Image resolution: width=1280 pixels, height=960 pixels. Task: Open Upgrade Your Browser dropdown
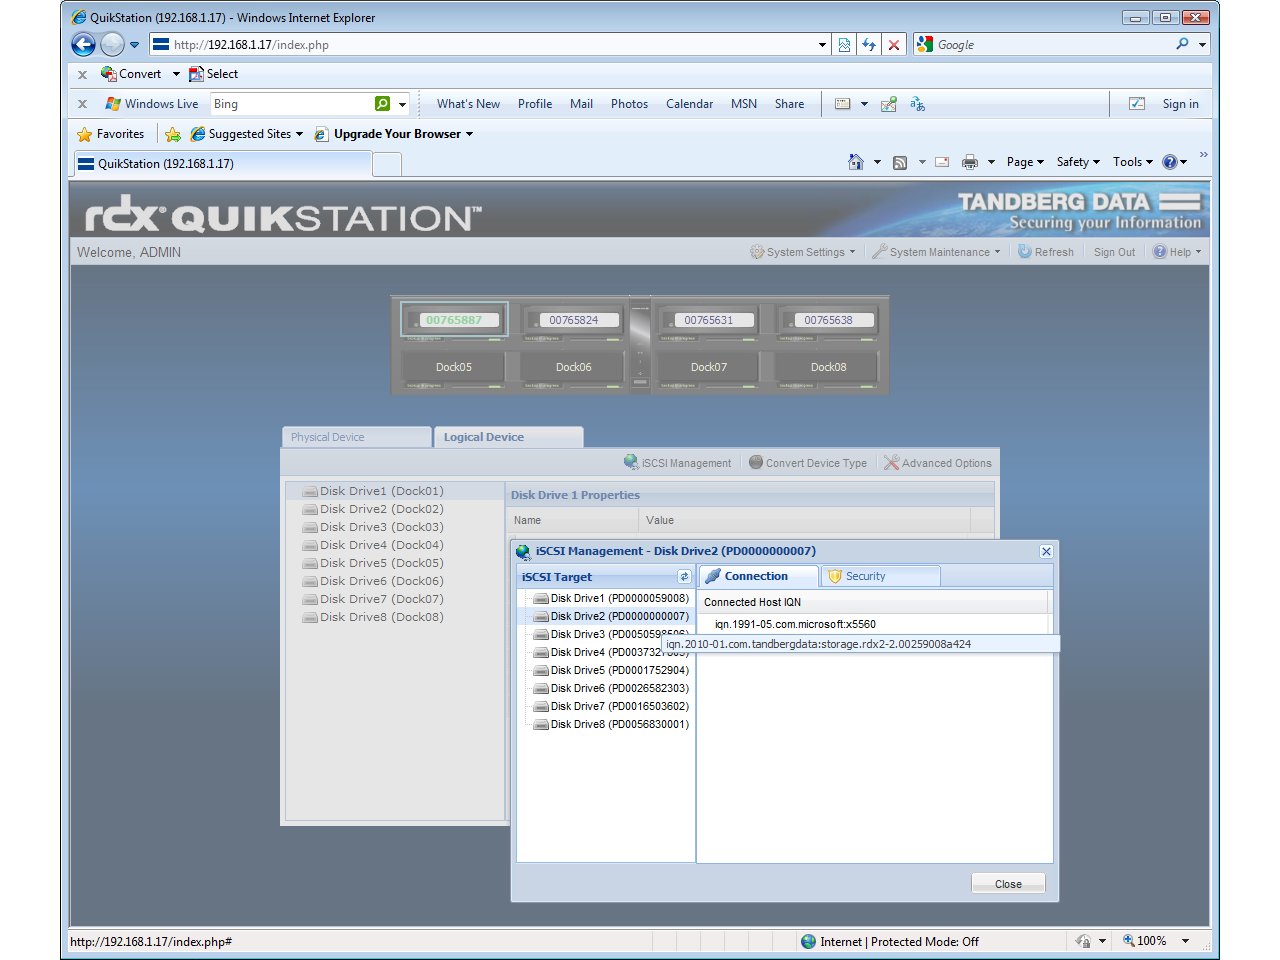(x=394, y=134)
